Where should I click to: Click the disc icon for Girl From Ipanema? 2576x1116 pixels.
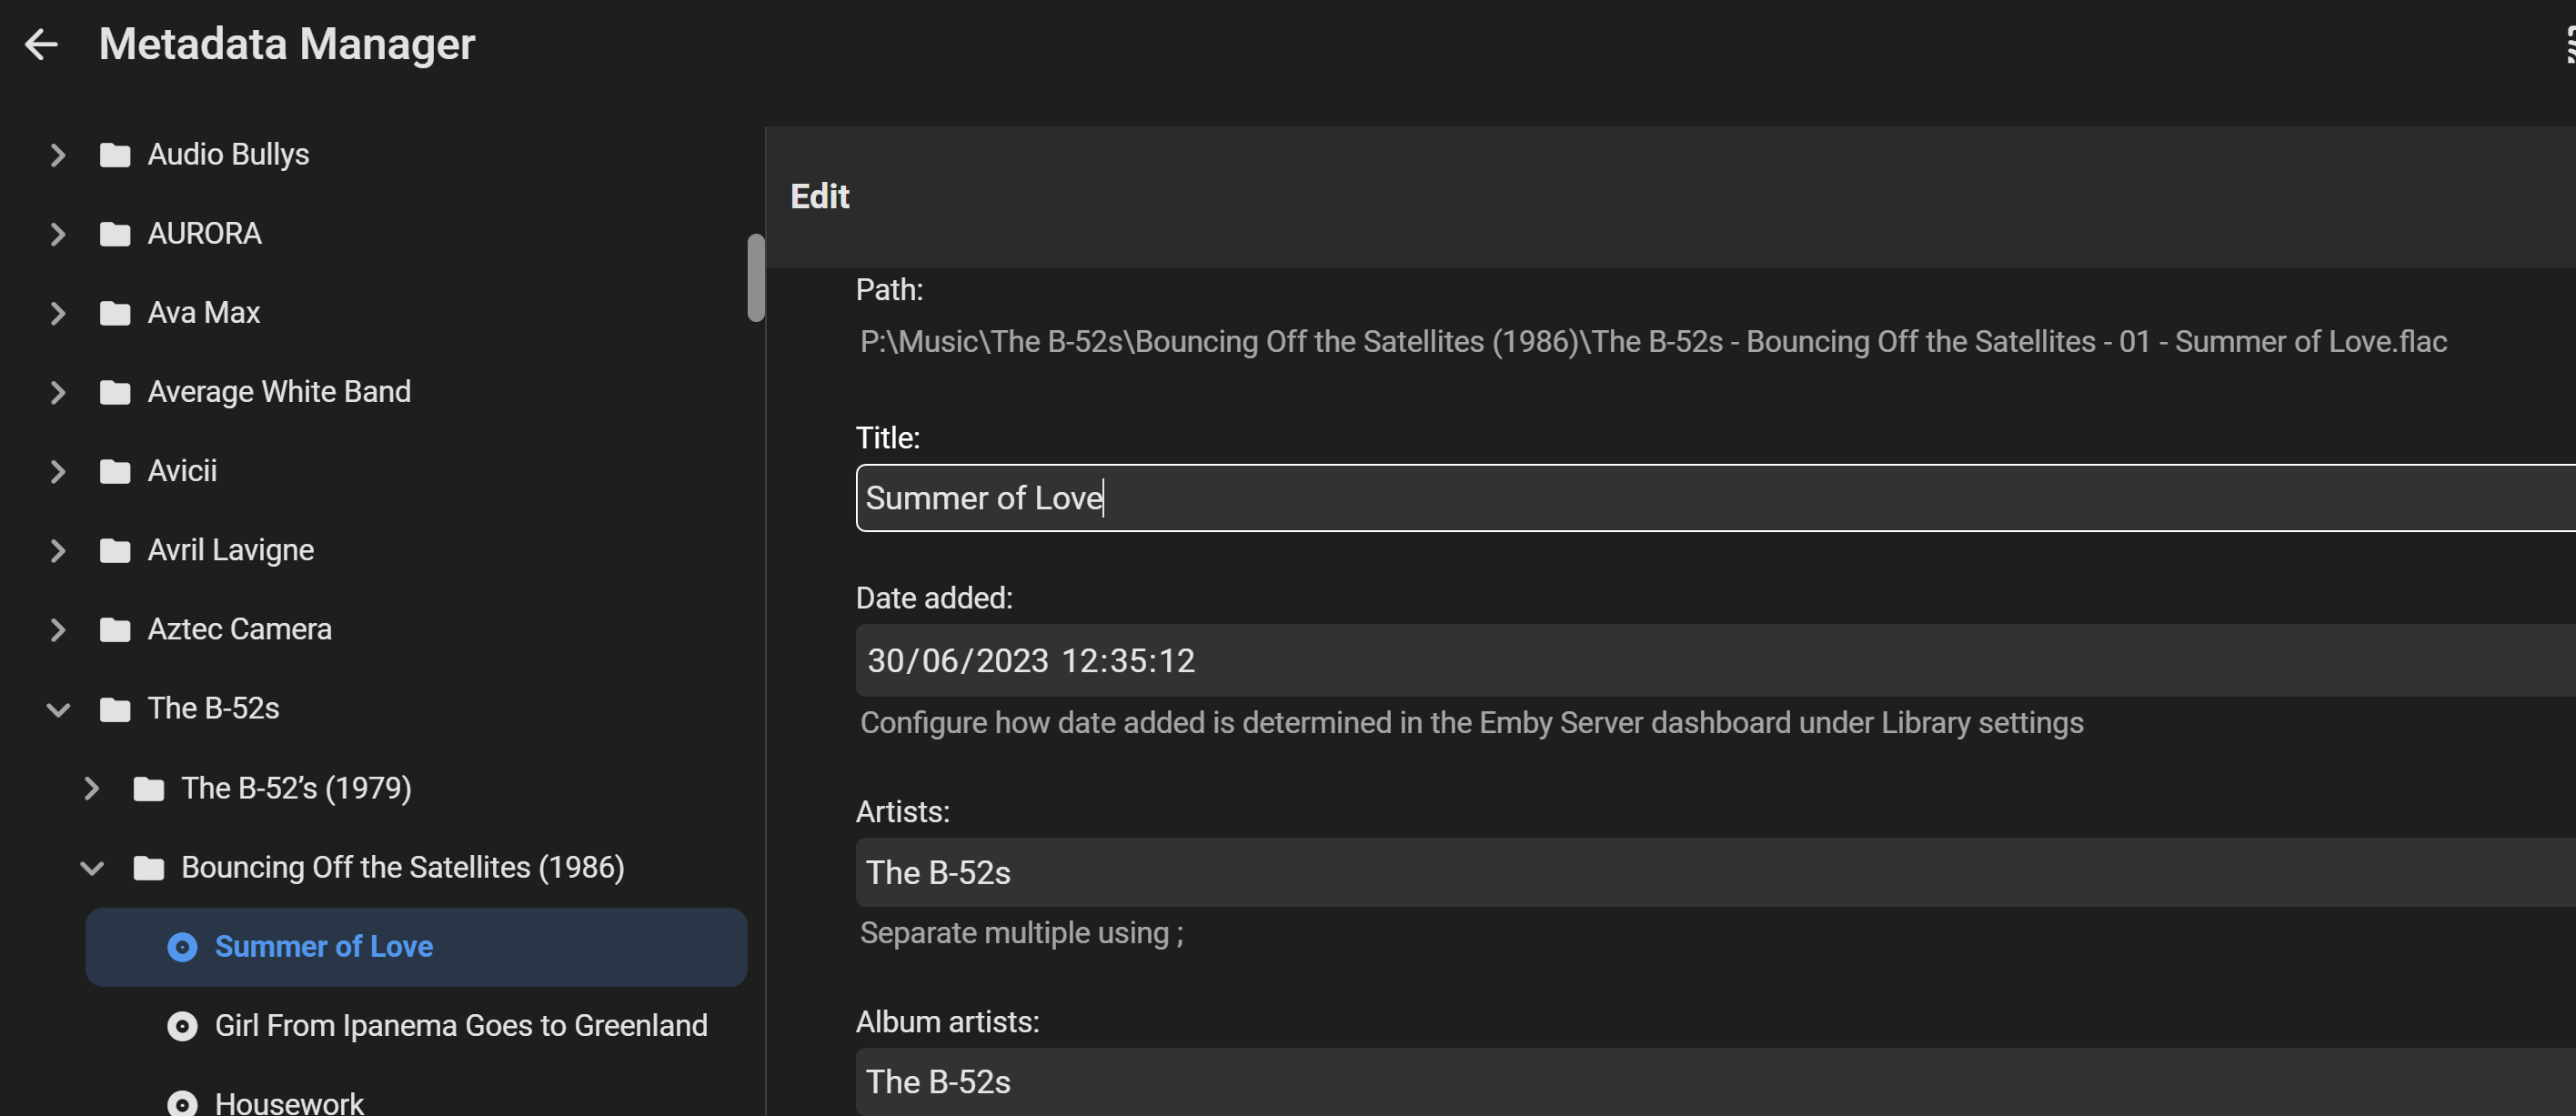tap(182, 1026)
